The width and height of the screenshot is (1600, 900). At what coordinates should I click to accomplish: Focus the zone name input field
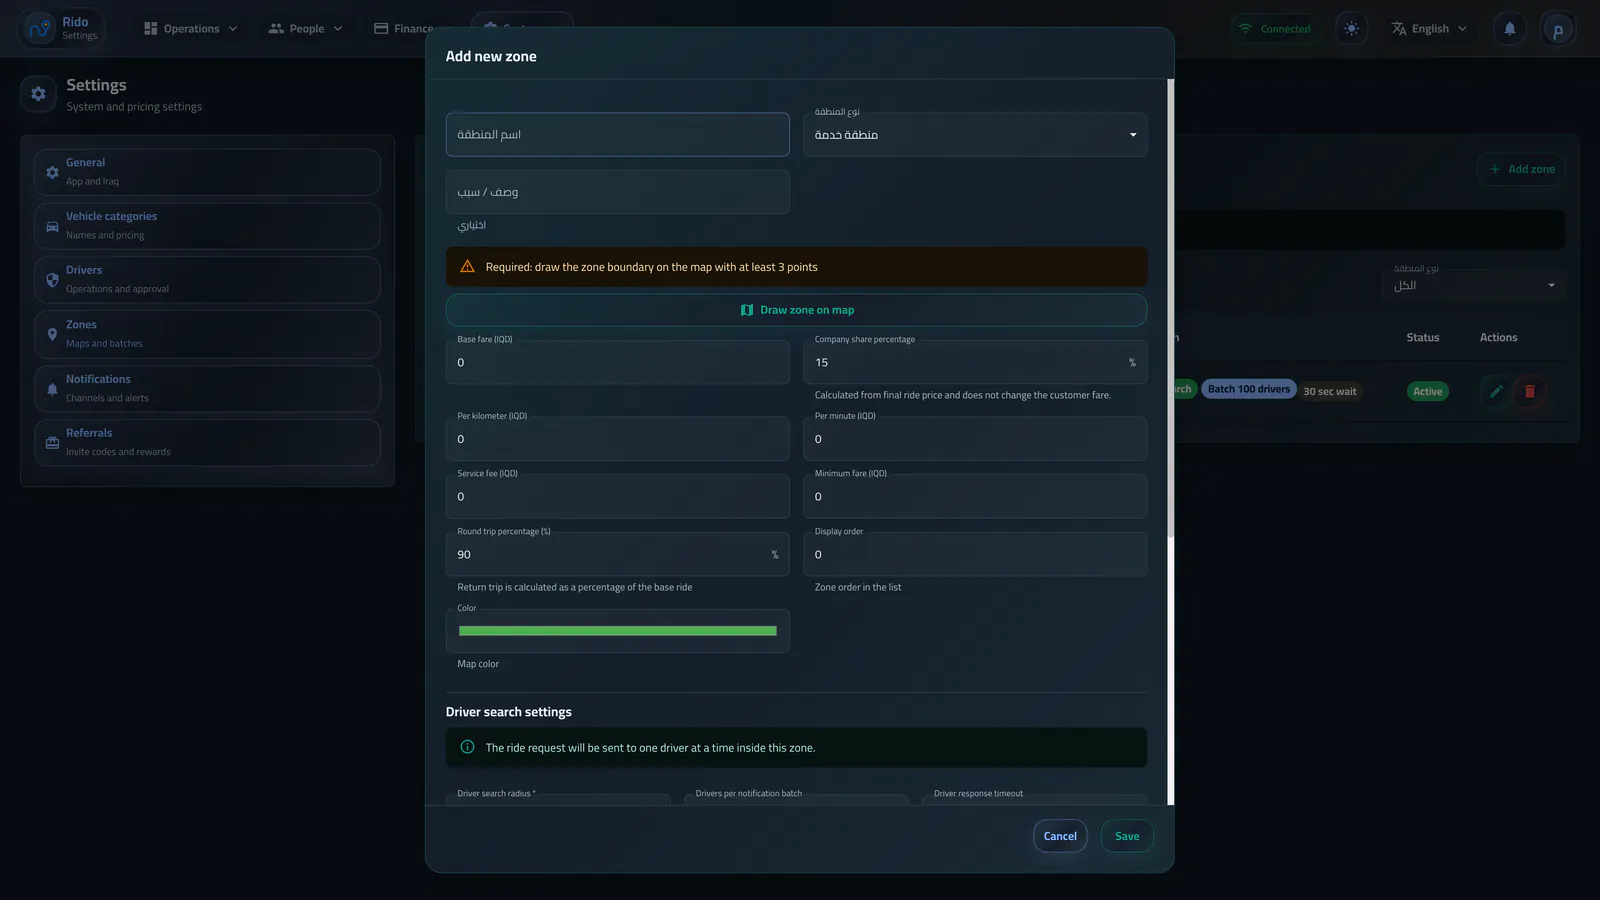tap(617, 134)
